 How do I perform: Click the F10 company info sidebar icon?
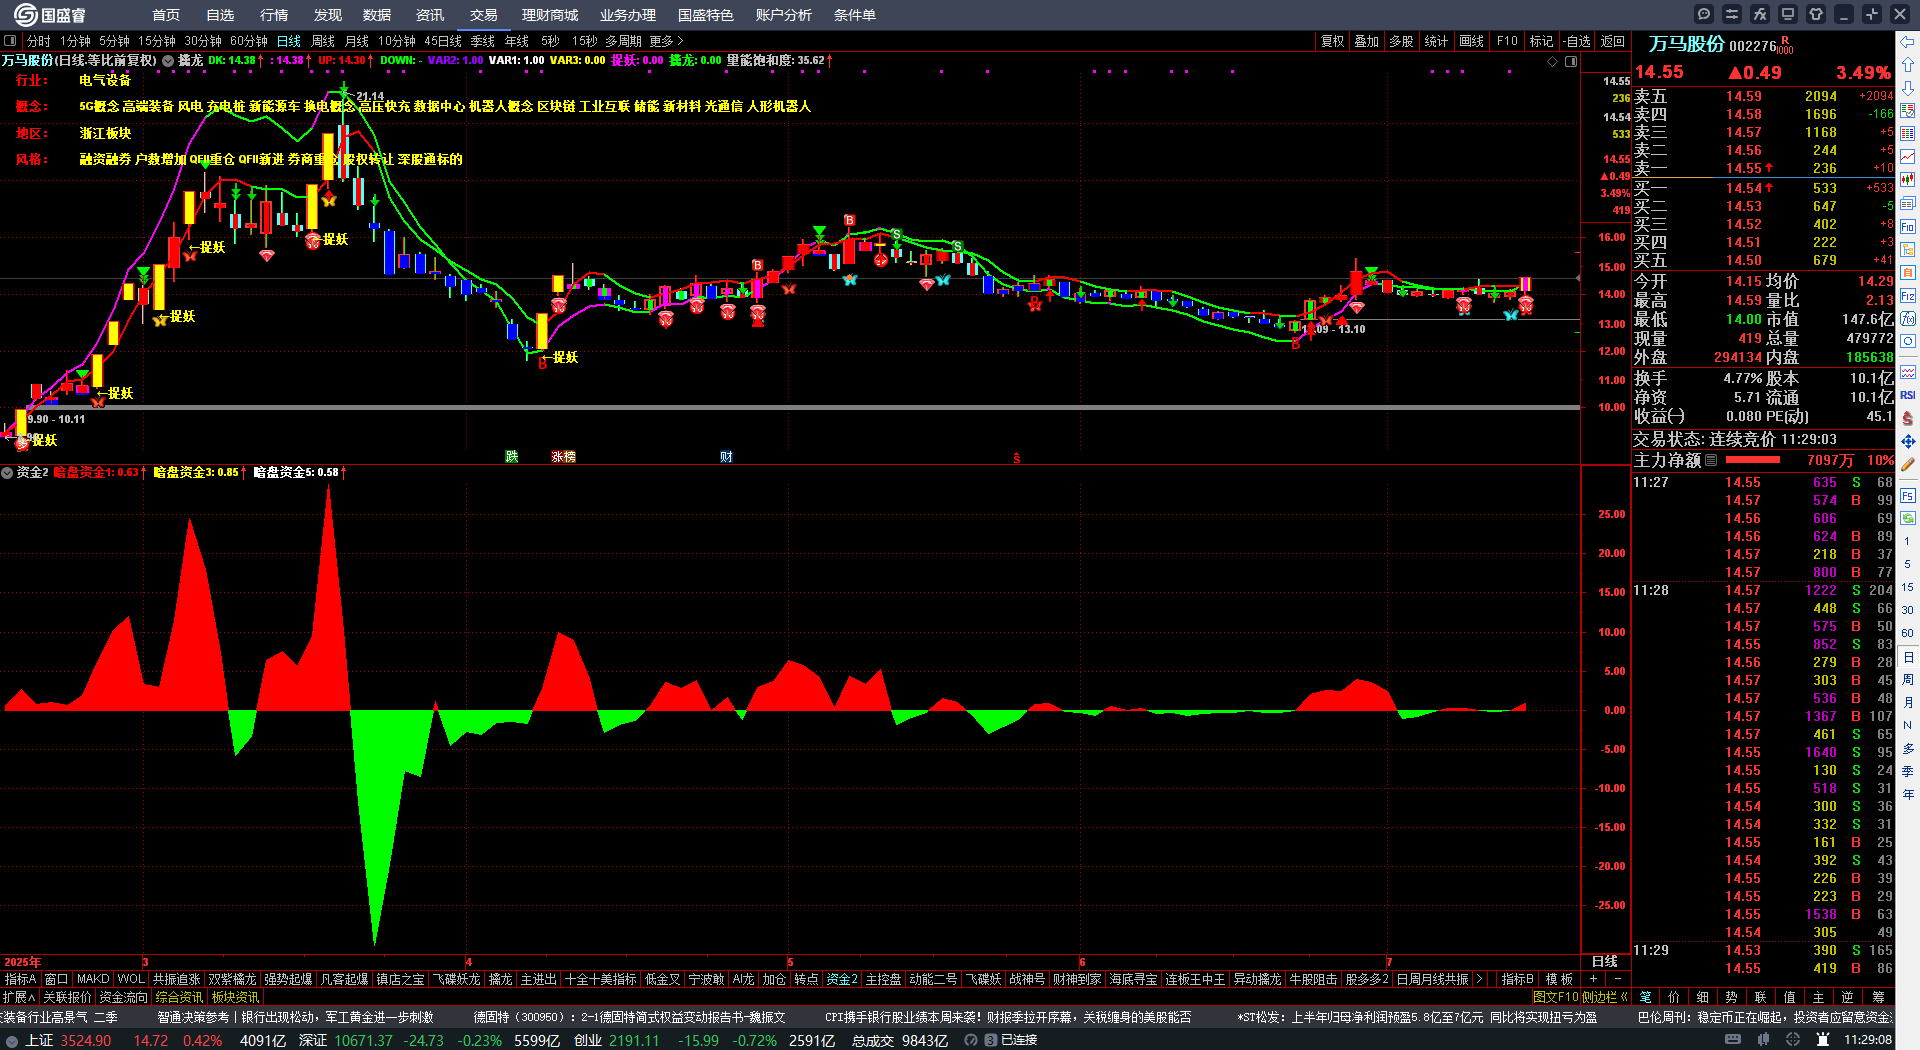1908,227
